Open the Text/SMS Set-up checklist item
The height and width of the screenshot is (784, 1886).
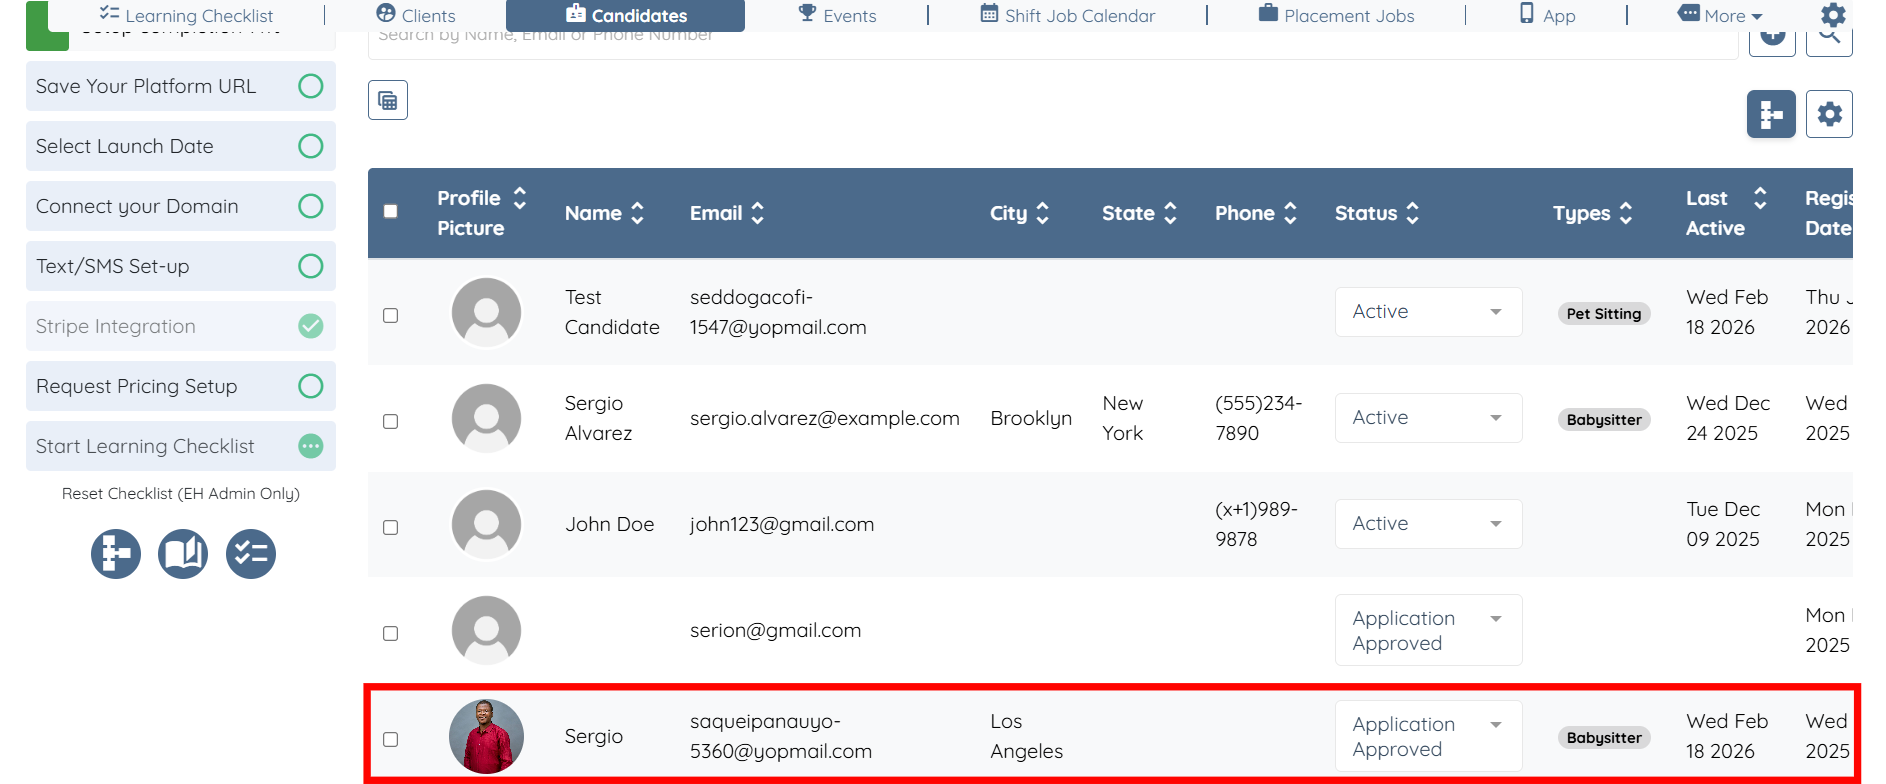pyautogui.click(x=181, y=266)
